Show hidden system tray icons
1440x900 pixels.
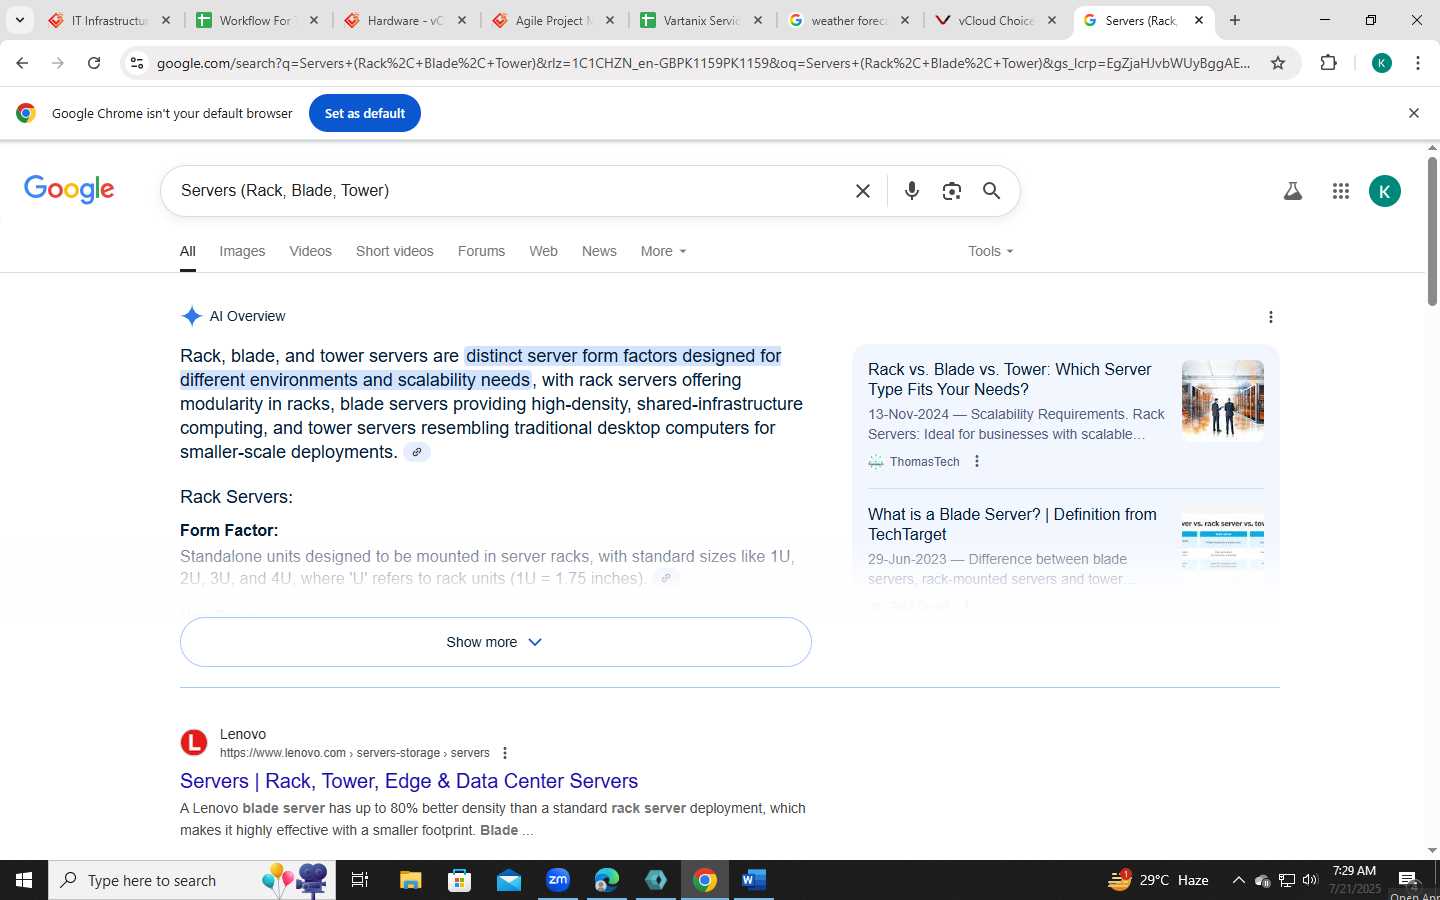pos(1238,880)
